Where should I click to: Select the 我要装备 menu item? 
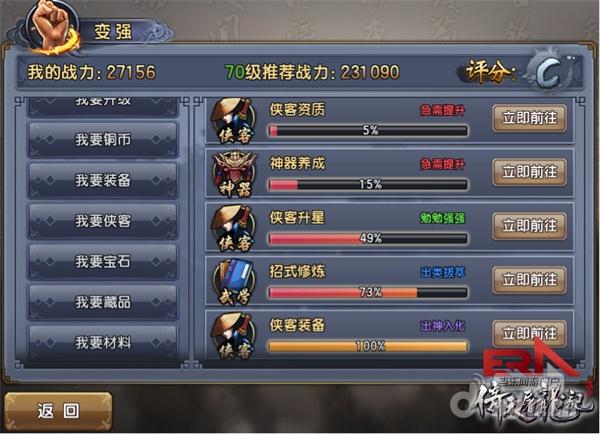point(103,180)
